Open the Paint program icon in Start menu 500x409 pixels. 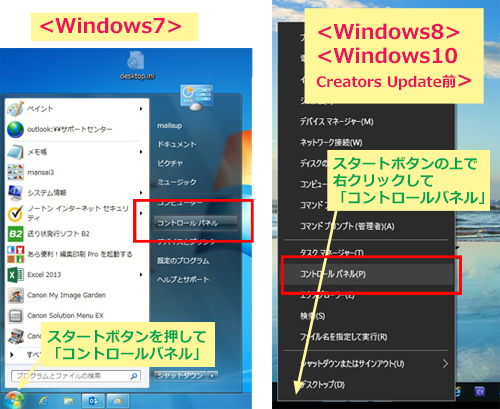[x=15, y=109]
